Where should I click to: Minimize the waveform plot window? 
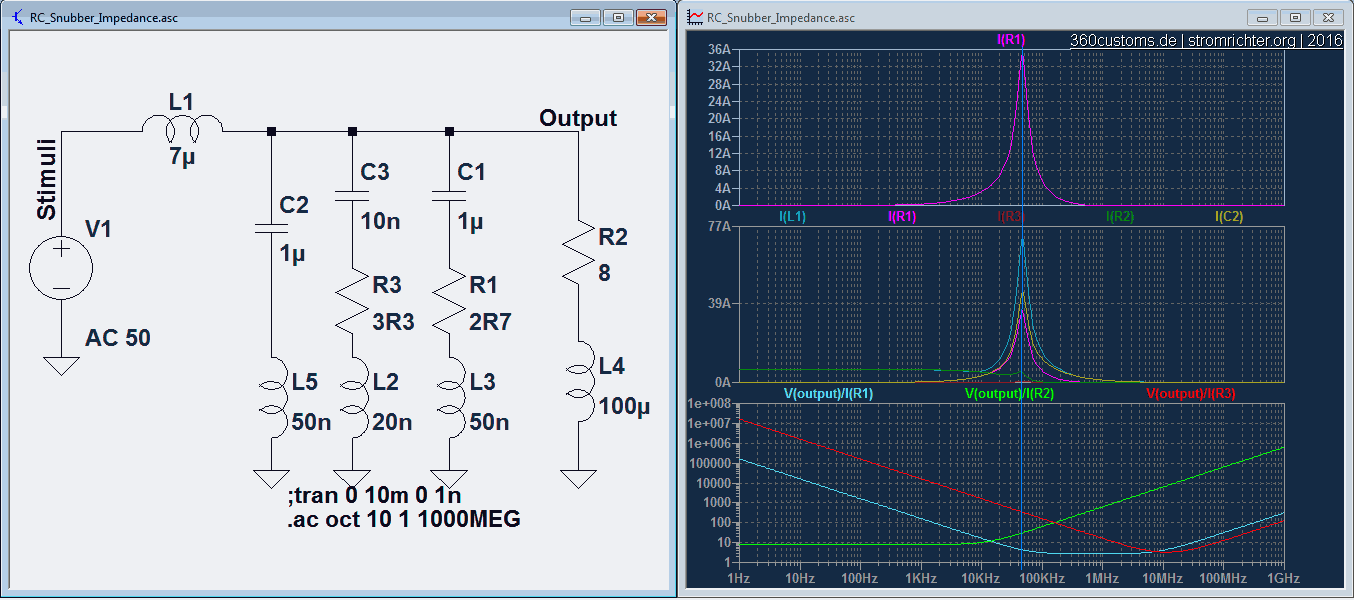(1263, 17)
